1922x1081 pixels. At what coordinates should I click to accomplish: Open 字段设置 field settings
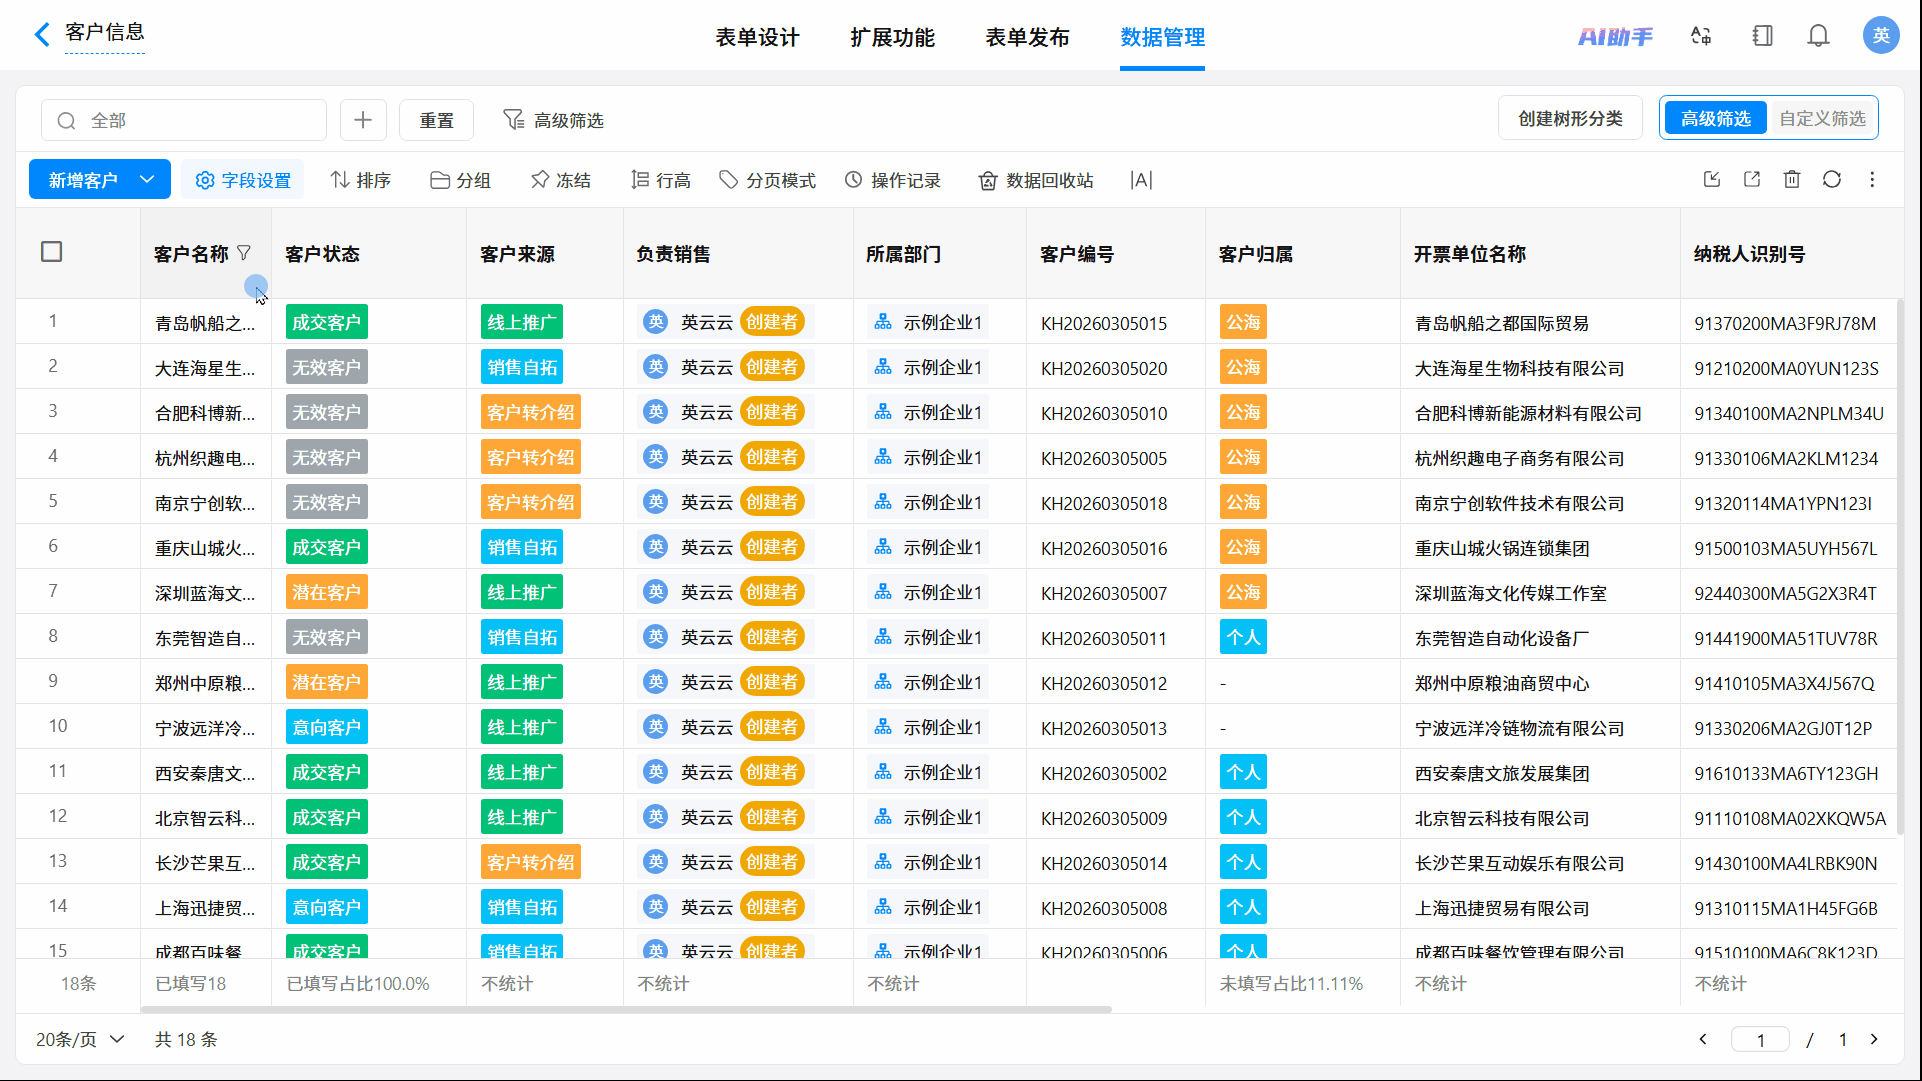pyautogui.click(x=244, y=180)
